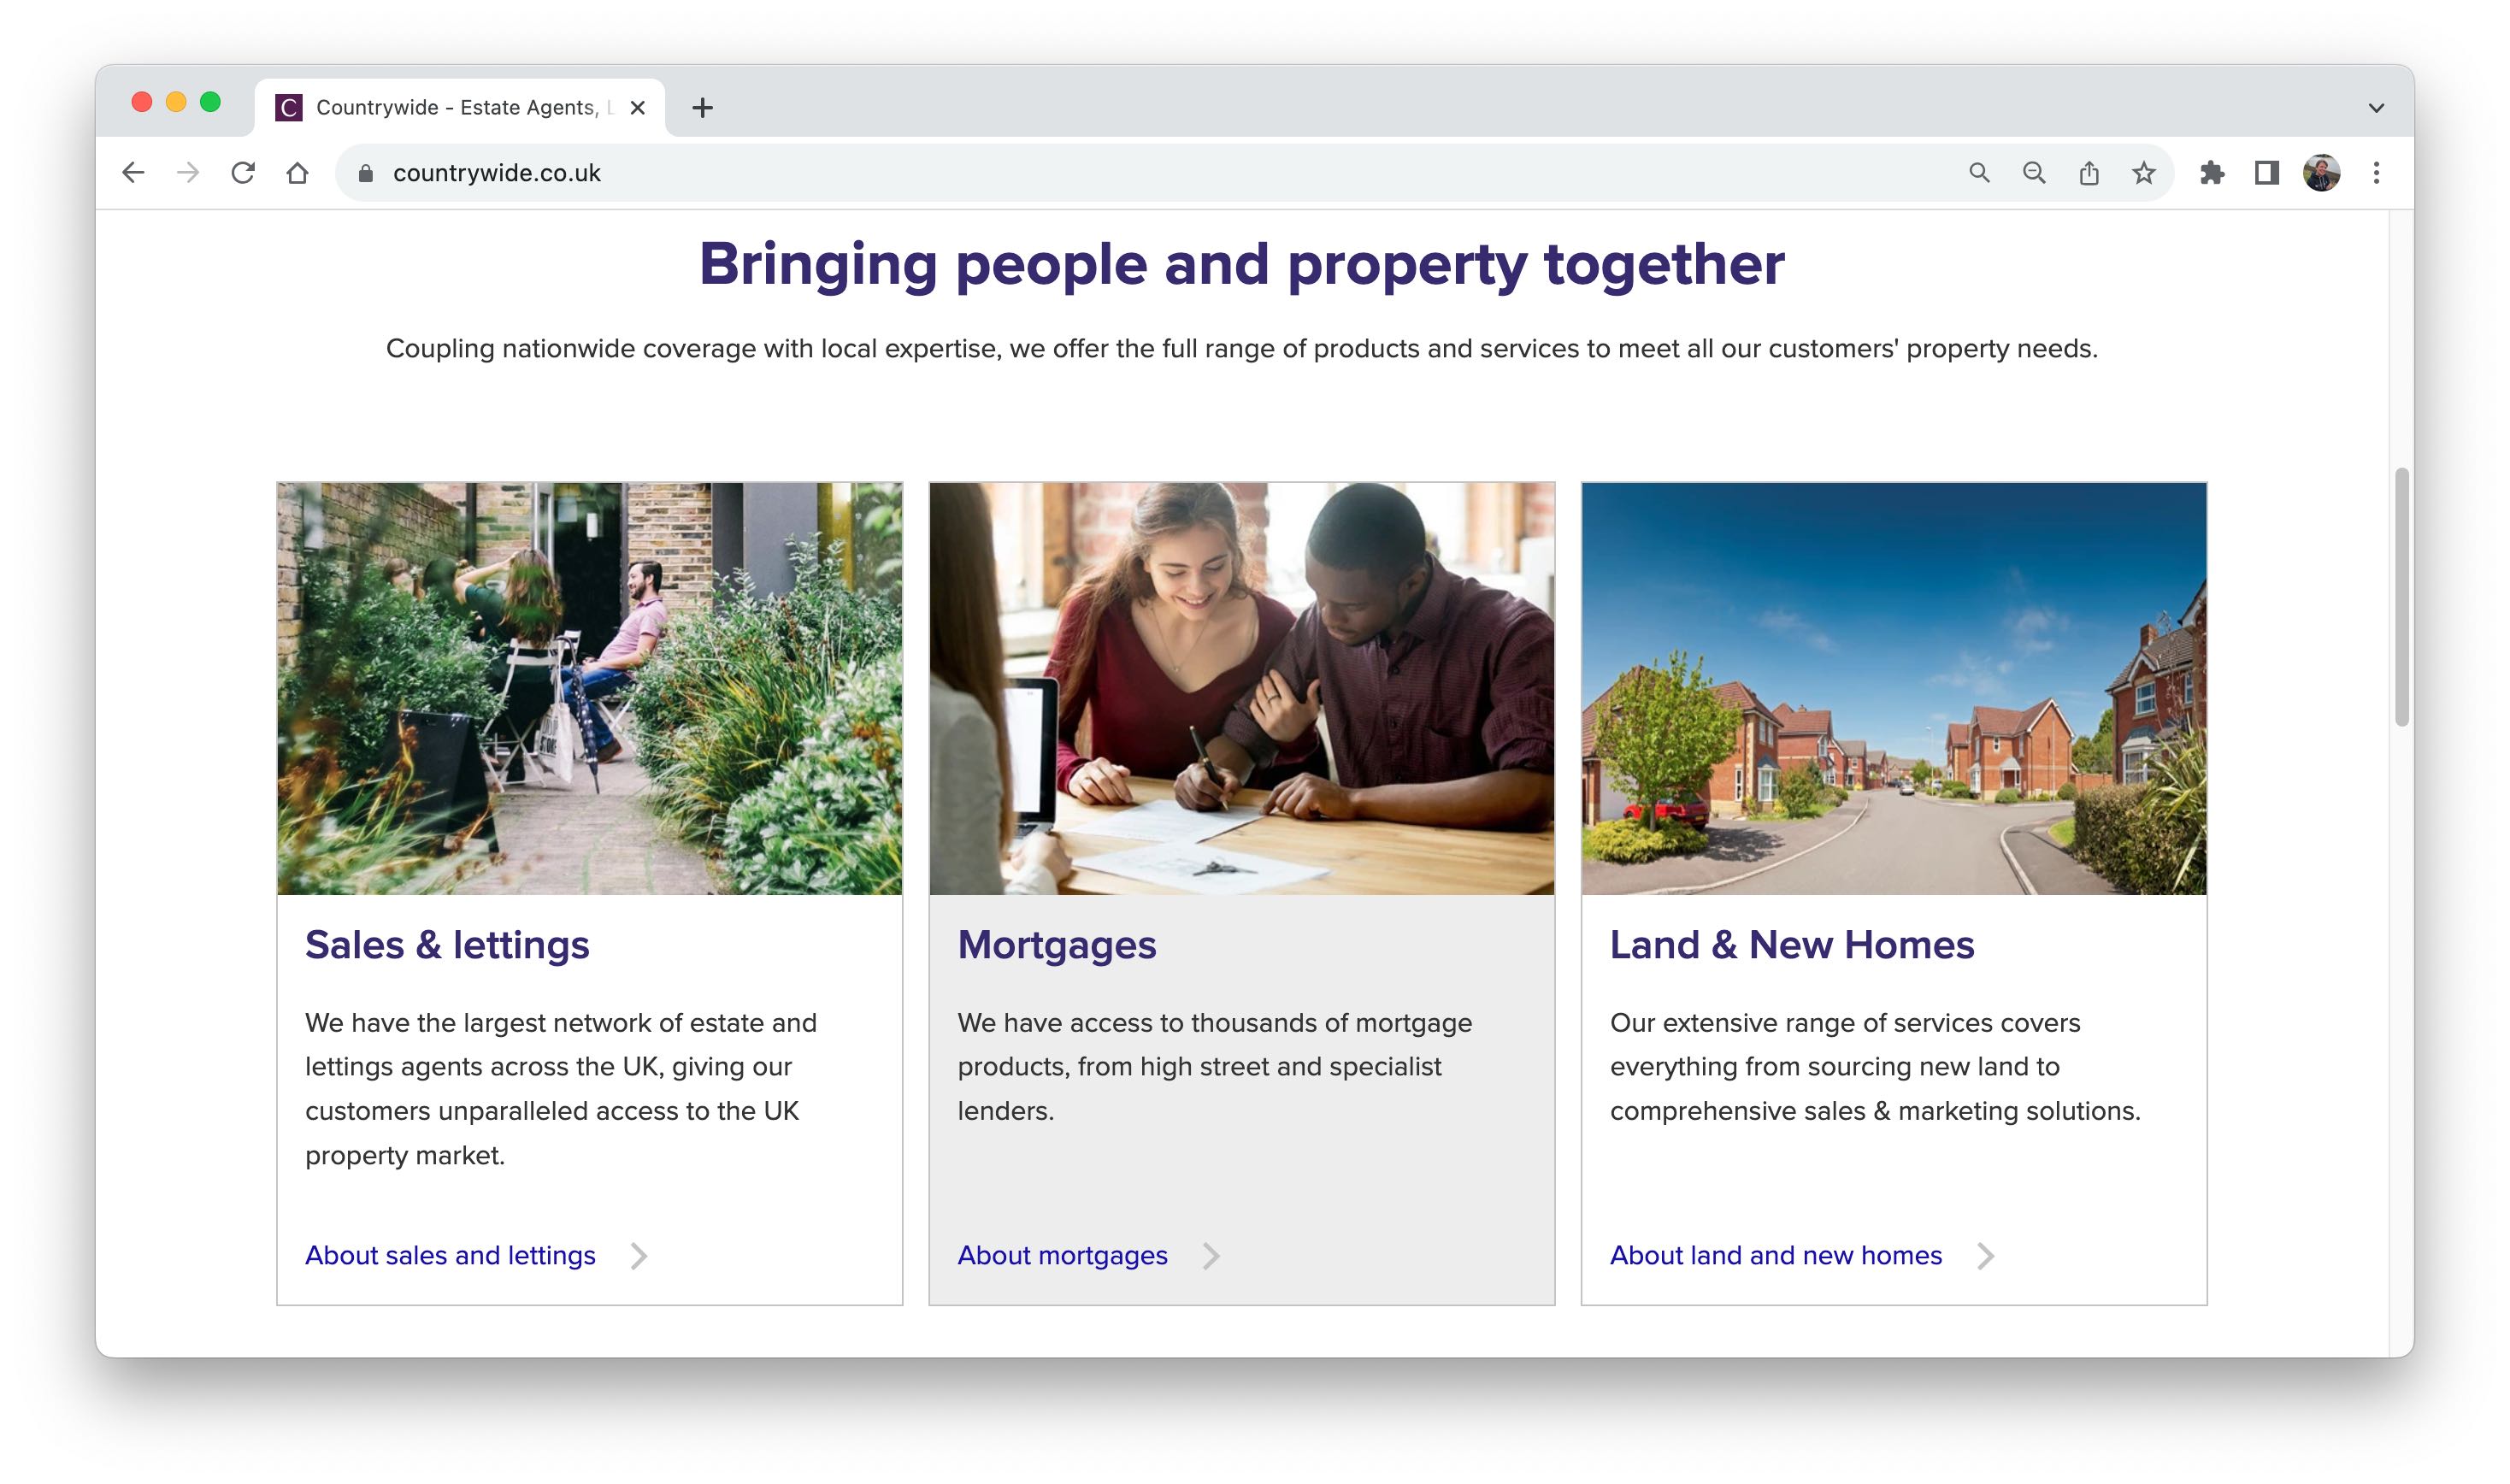Open the extensions puzzle icon
Viewport: 2510px width, 1484px height.
coord(2212,173)
